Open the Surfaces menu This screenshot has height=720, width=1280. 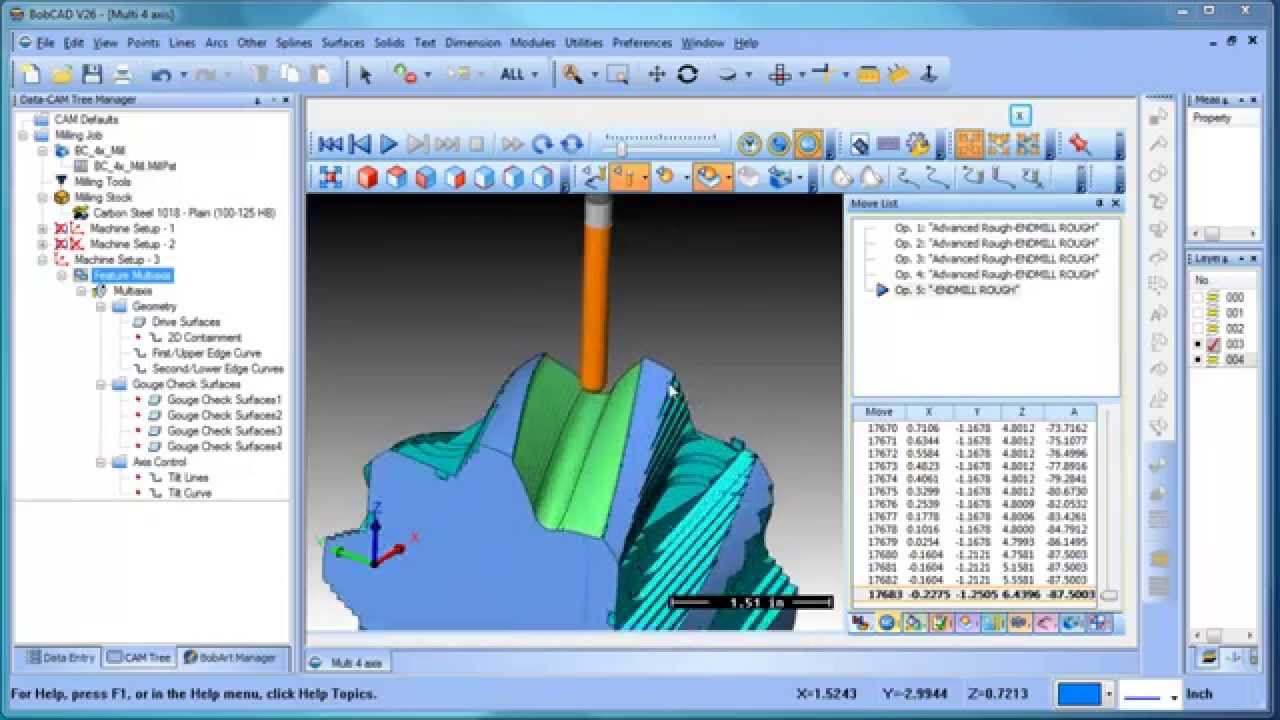coord(343,43)
